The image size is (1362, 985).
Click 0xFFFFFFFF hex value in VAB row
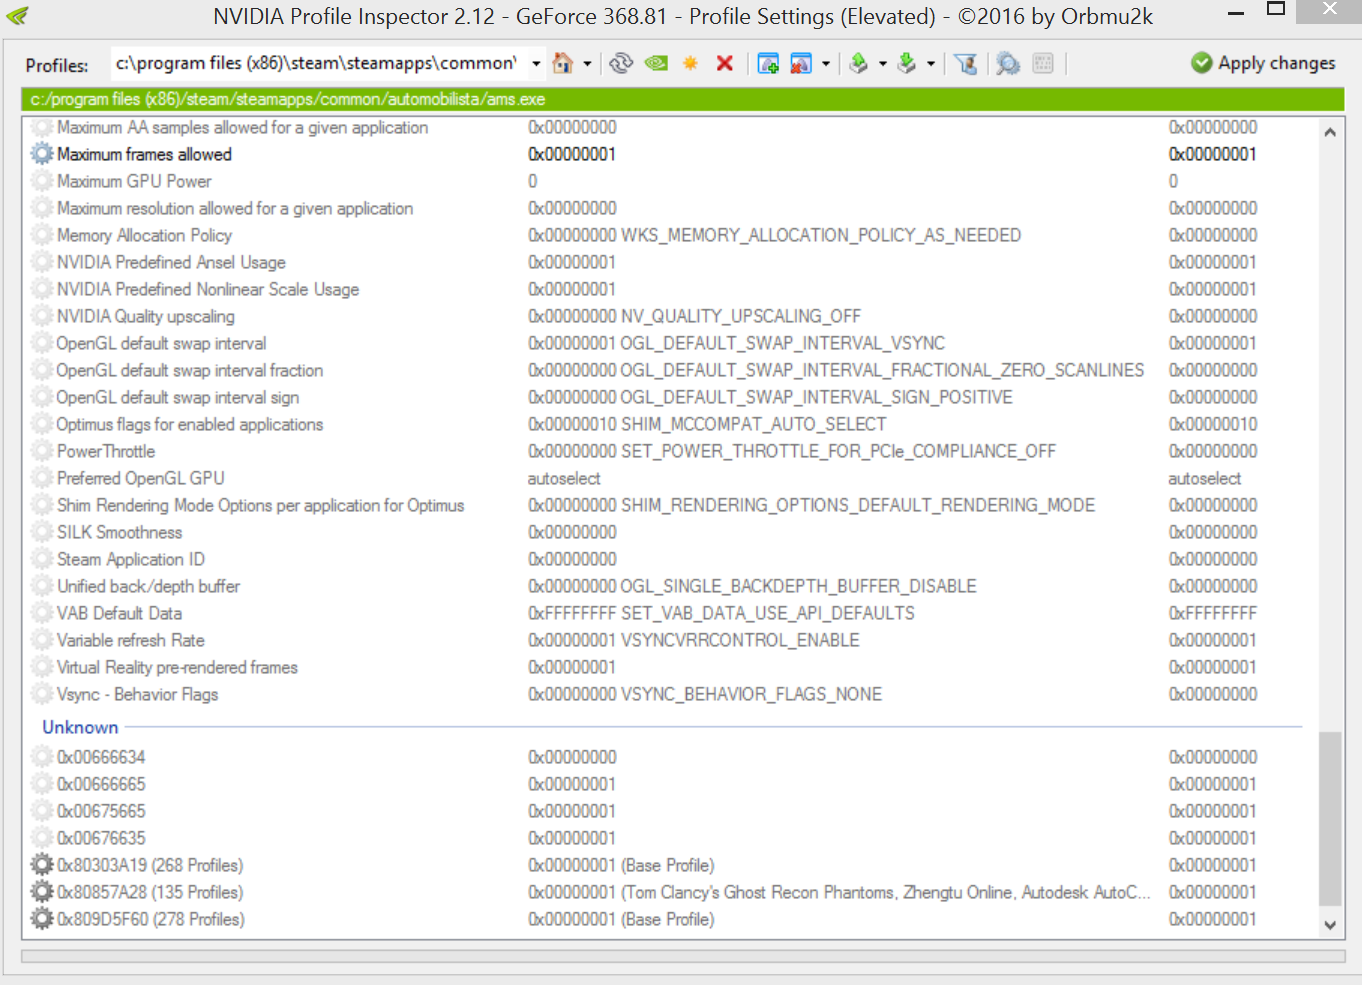[x=1213, y=613]
